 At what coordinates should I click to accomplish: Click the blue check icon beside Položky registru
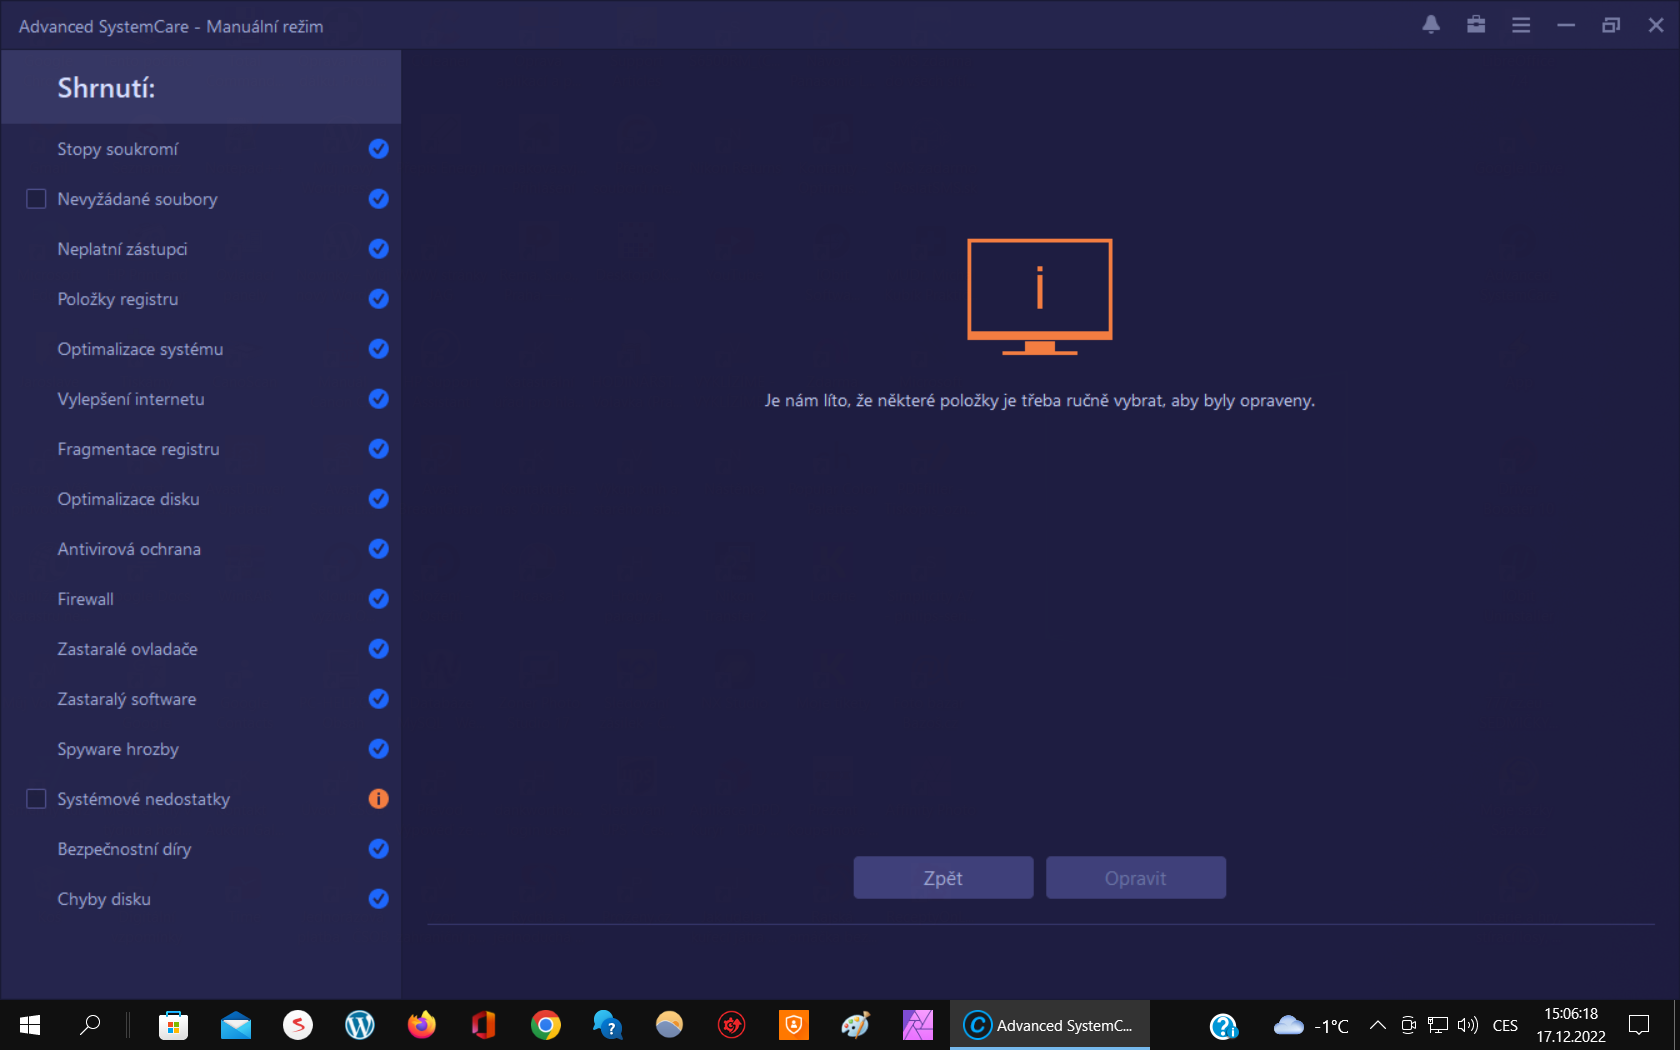point(378,299)
